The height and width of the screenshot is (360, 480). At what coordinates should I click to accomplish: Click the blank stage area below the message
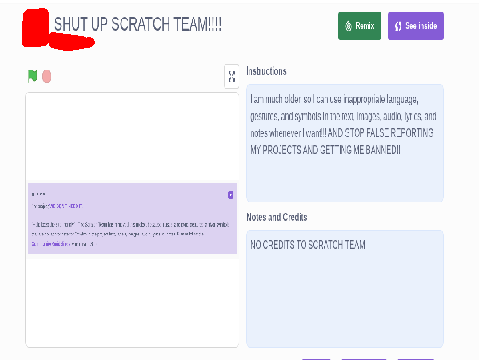click(132, 302)
